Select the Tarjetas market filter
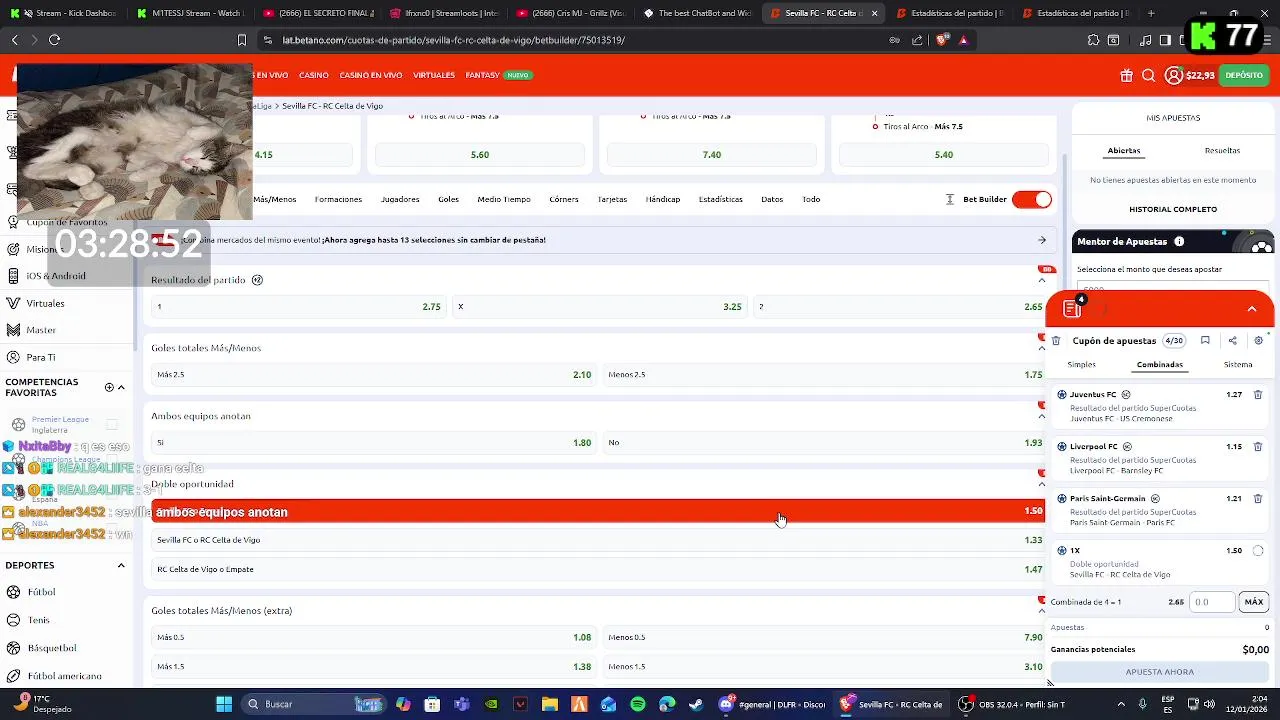Image resolution: width=1280 pixels, height=720 pixels. (x=612, y=199)
